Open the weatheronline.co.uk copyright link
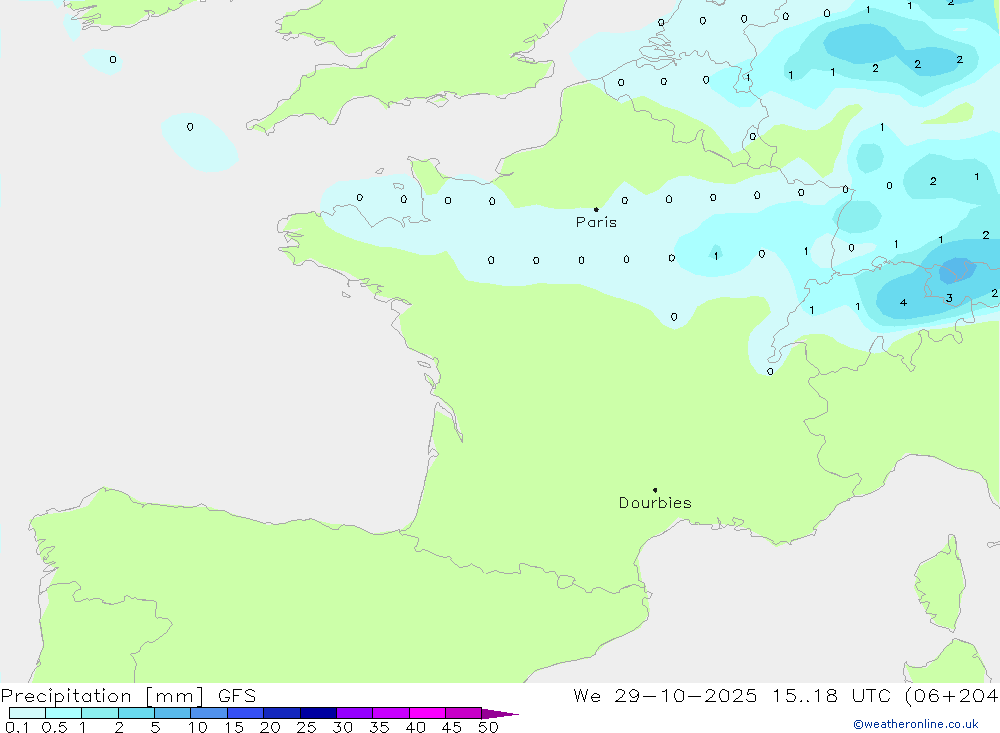This screenshot has height=733, width=1000. [x=916, y=724]
